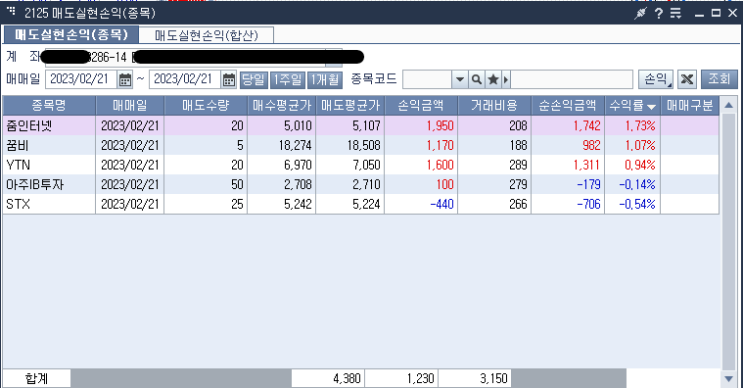Click the 1주일 period button

[x=287, y=79]
